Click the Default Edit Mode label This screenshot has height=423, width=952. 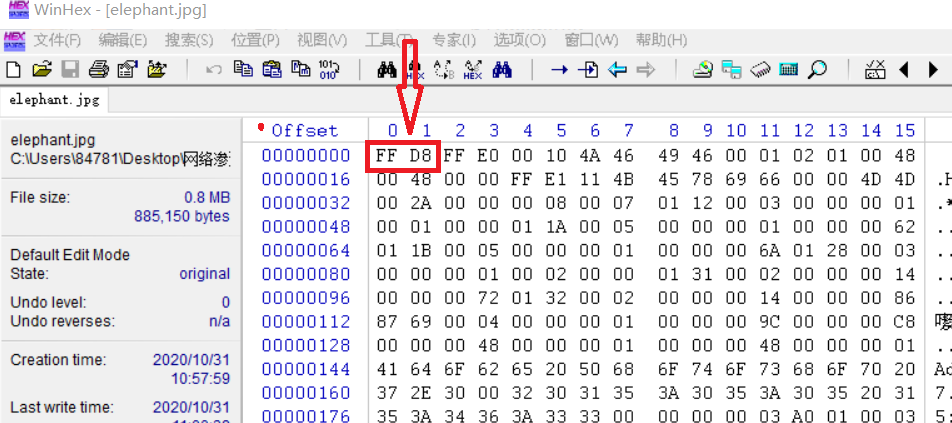click(70, 255)
